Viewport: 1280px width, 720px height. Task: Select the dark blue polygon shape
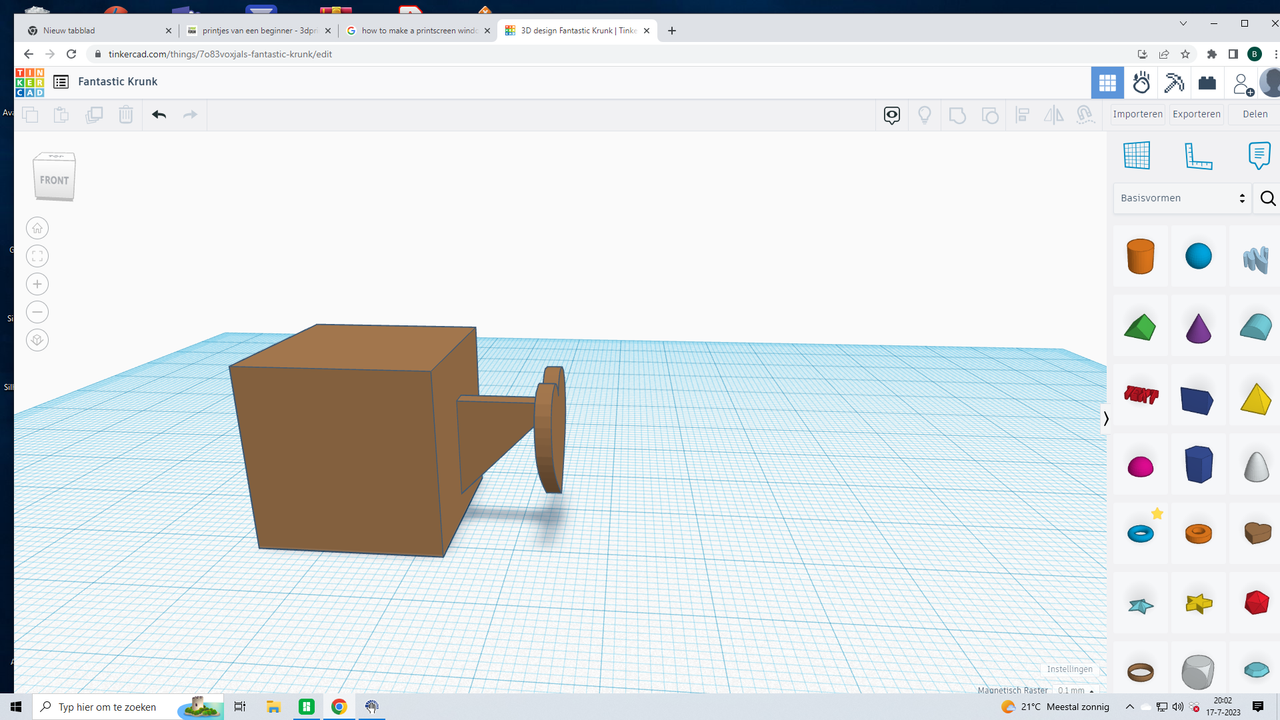coord(1198,465)
